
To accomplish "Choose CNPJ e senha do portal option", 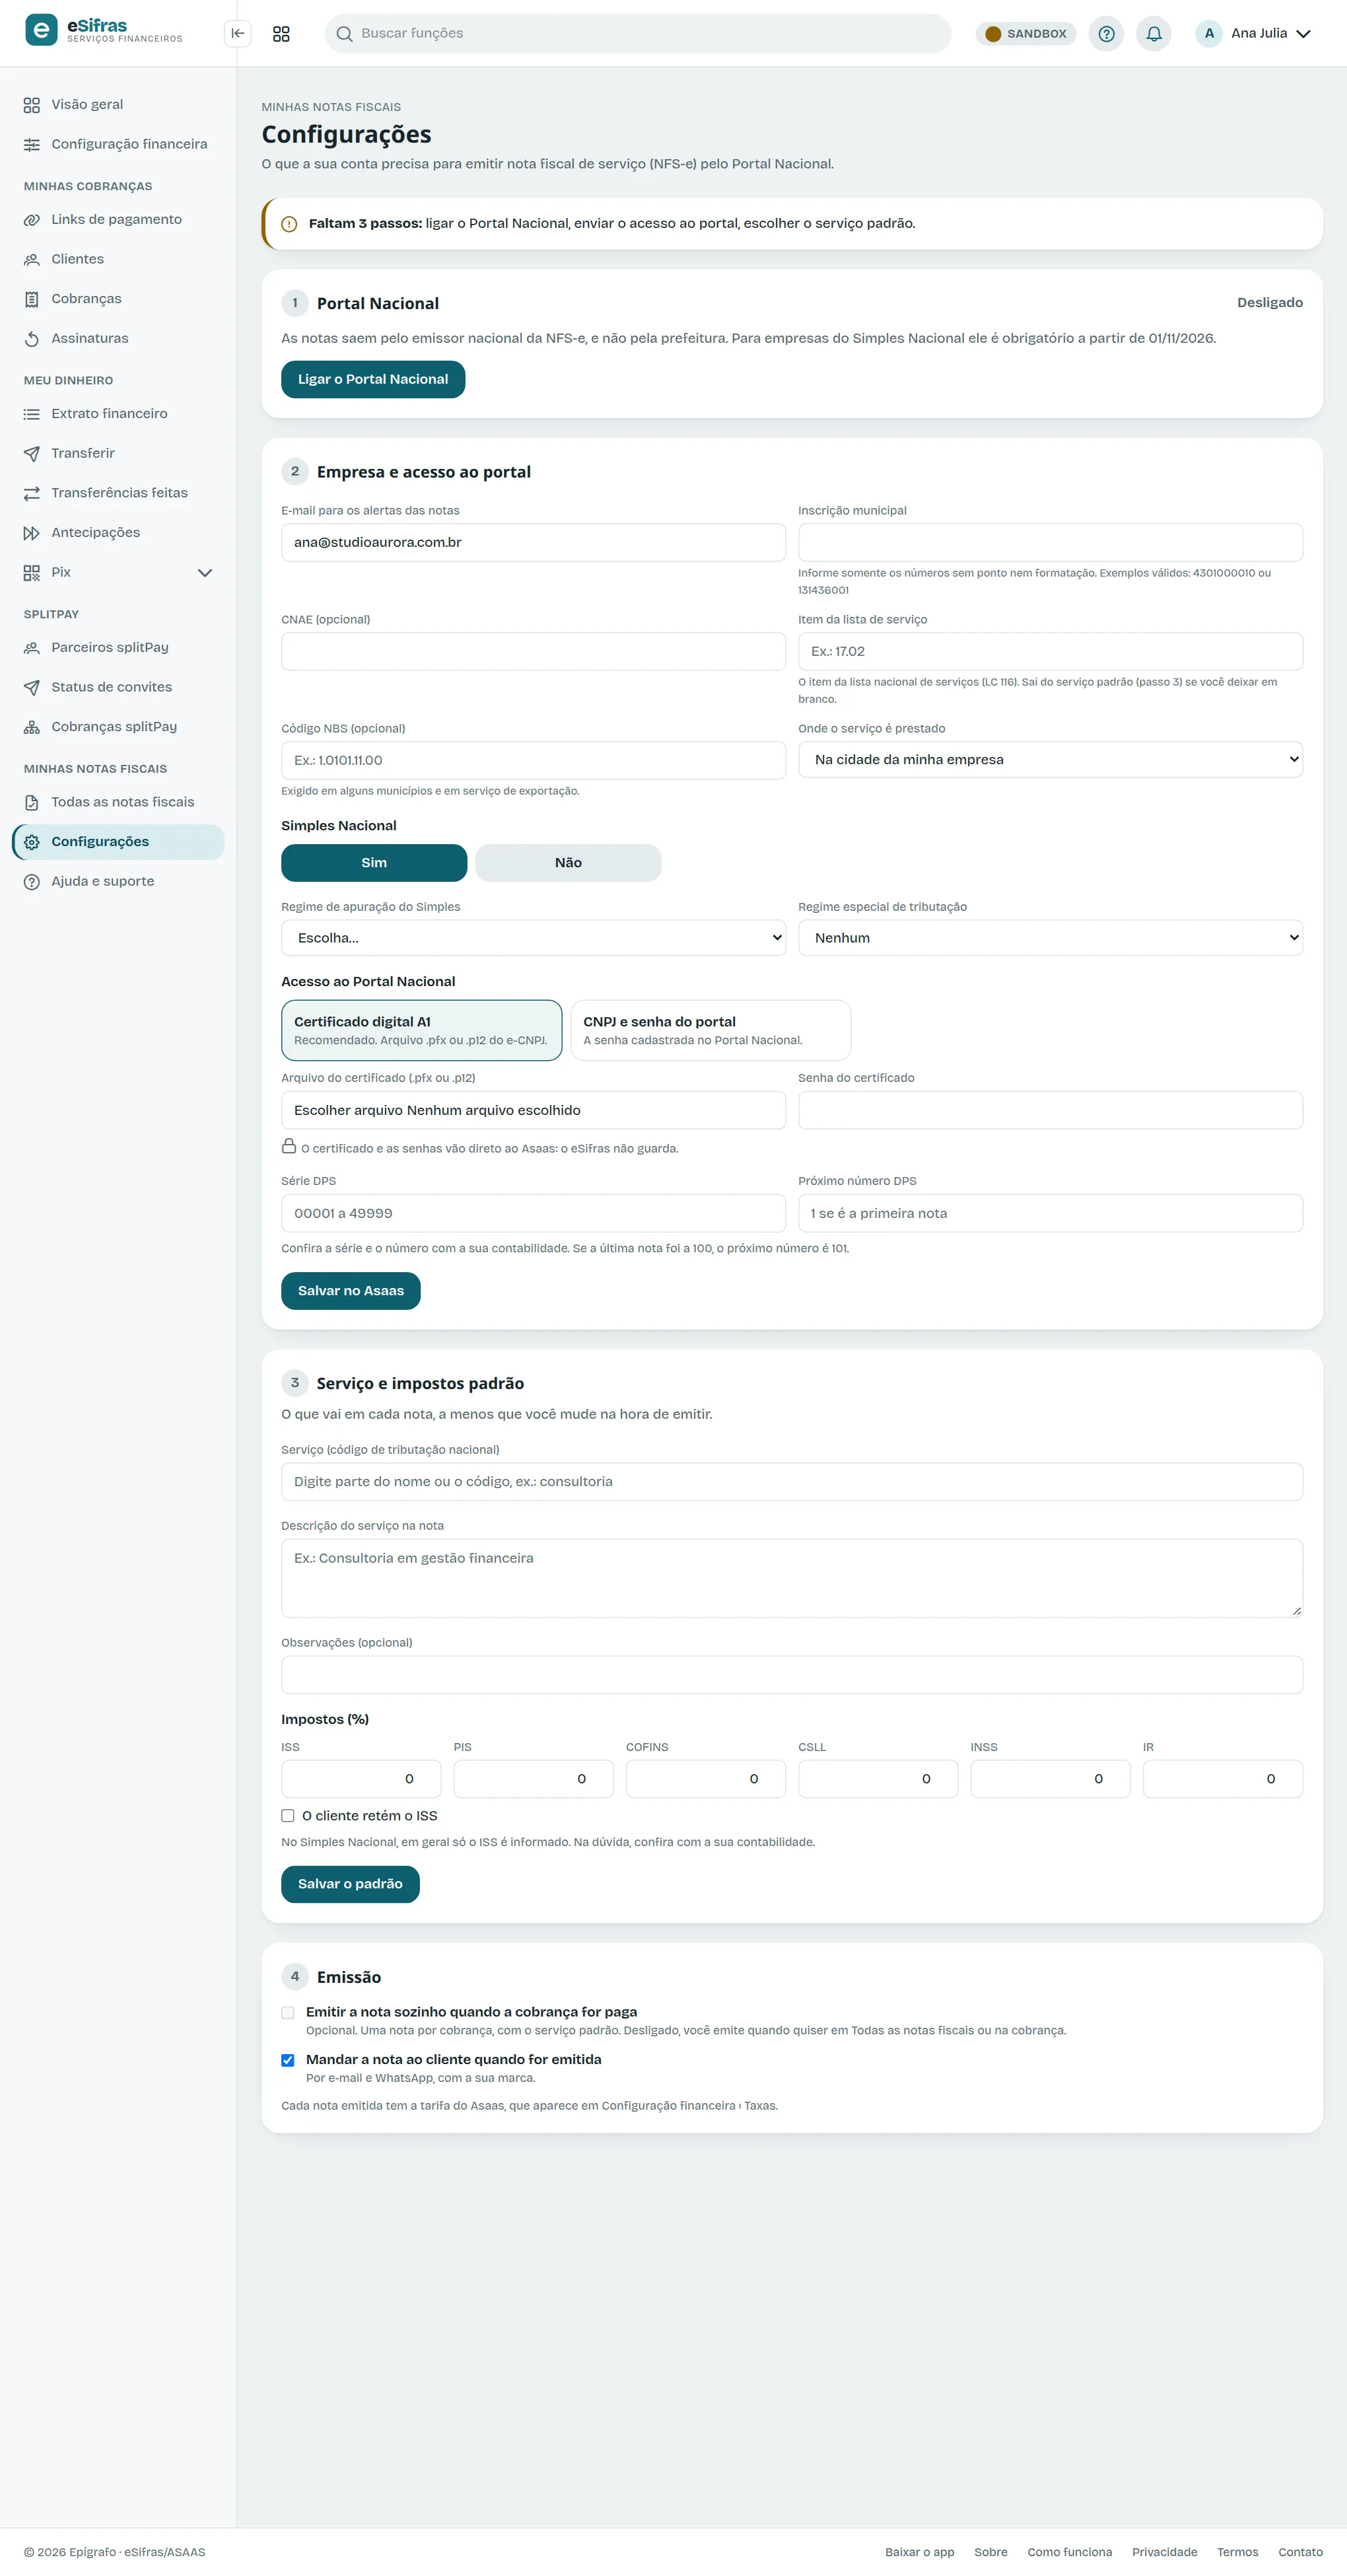I will 710,1030.
